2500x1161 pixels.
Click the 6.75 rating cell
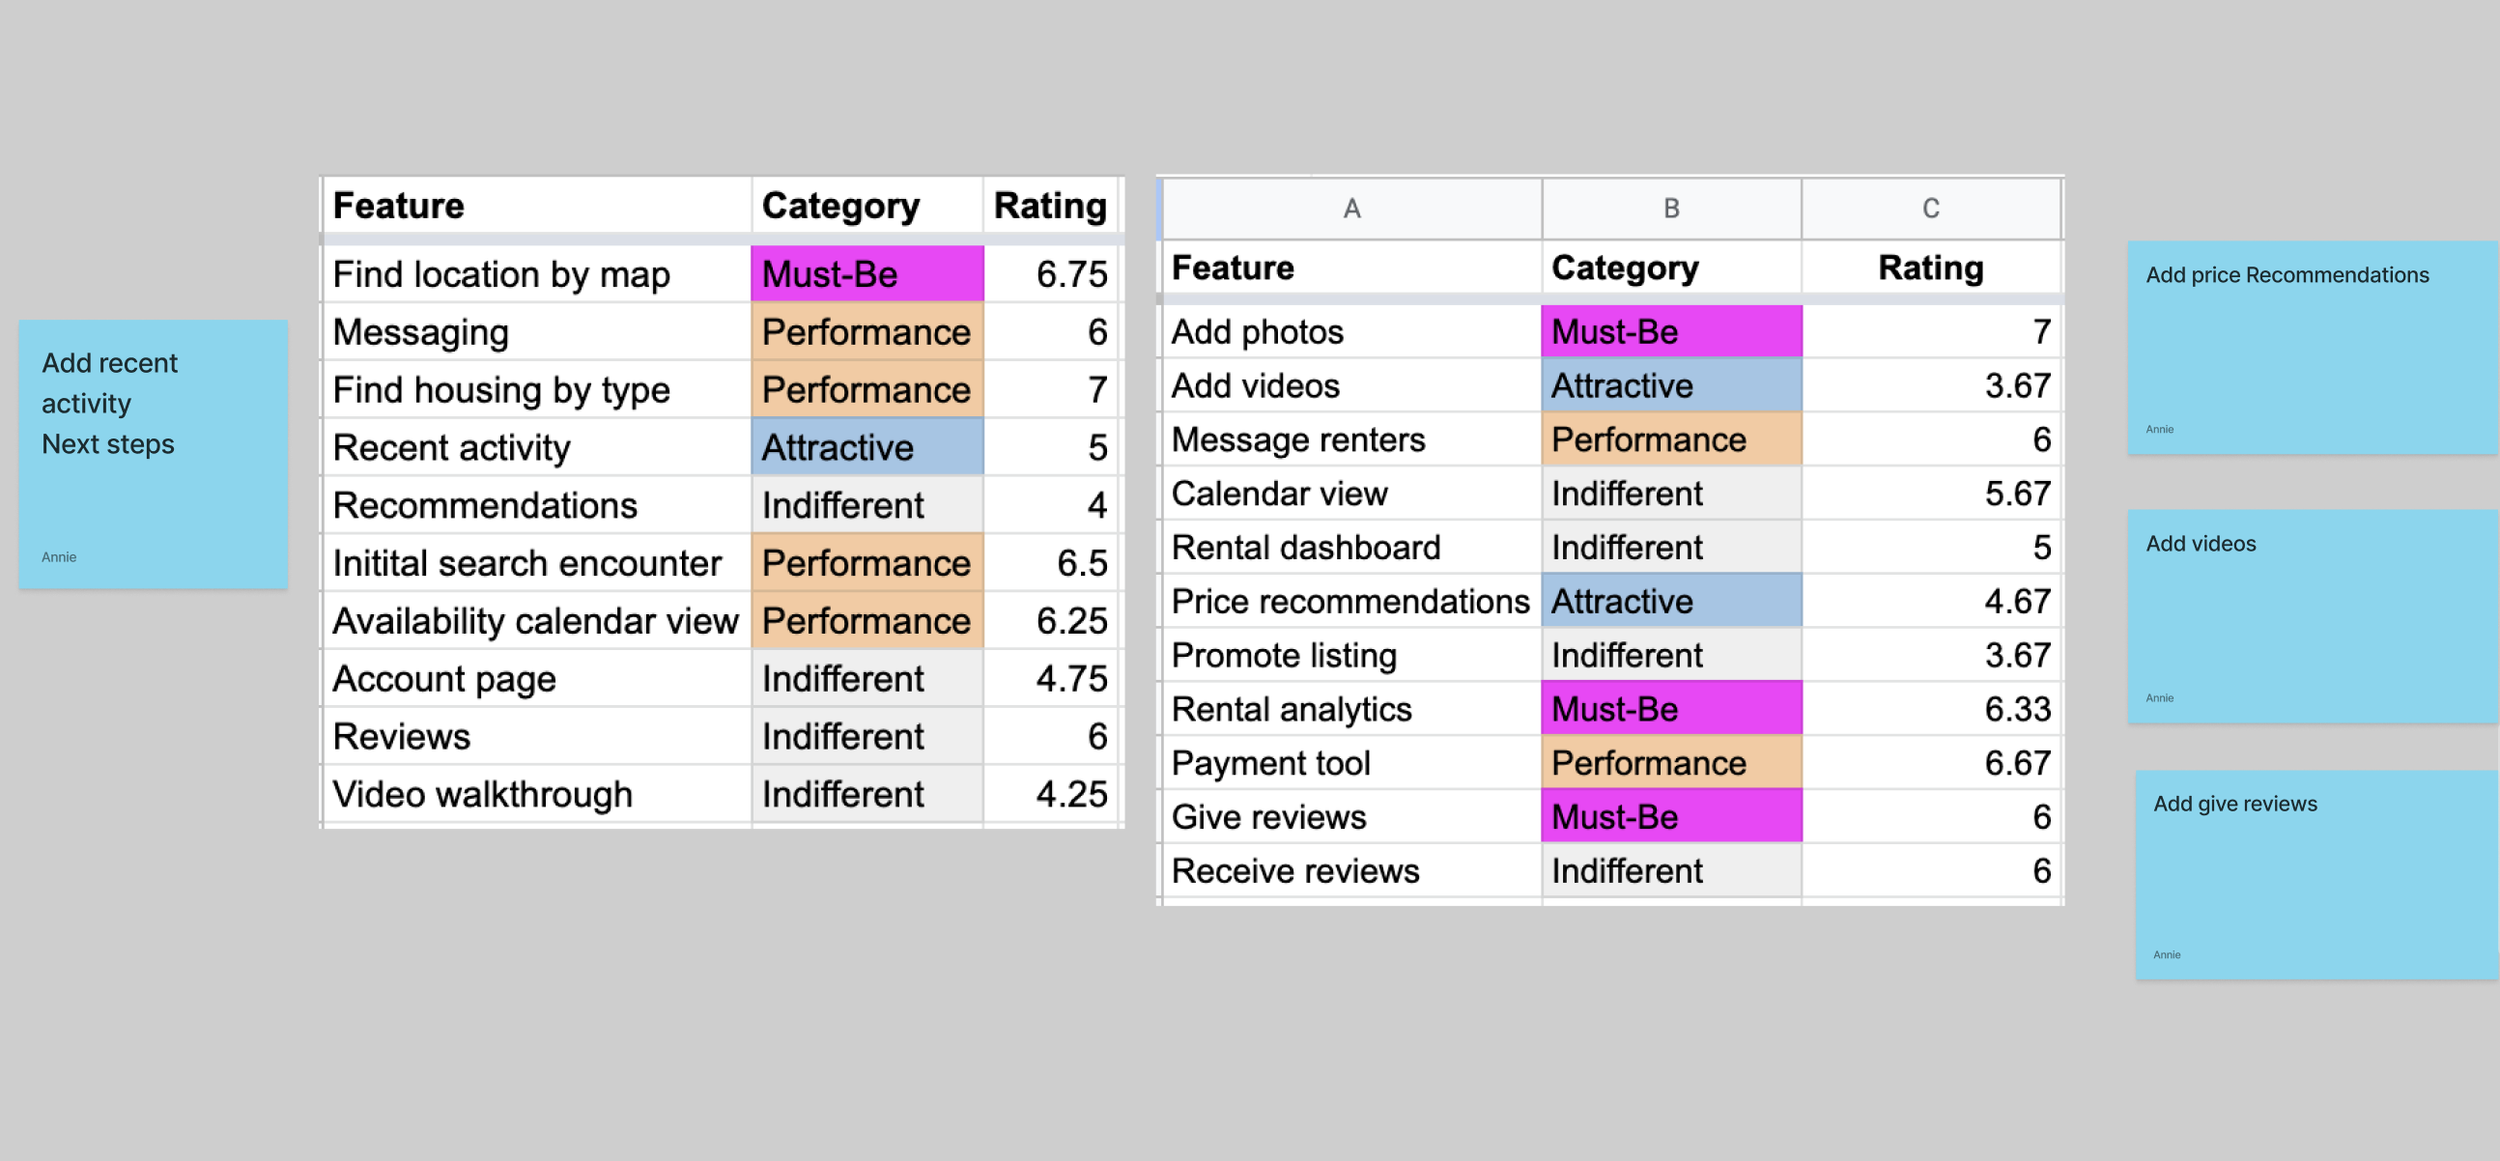click(x=1052, y=274)
